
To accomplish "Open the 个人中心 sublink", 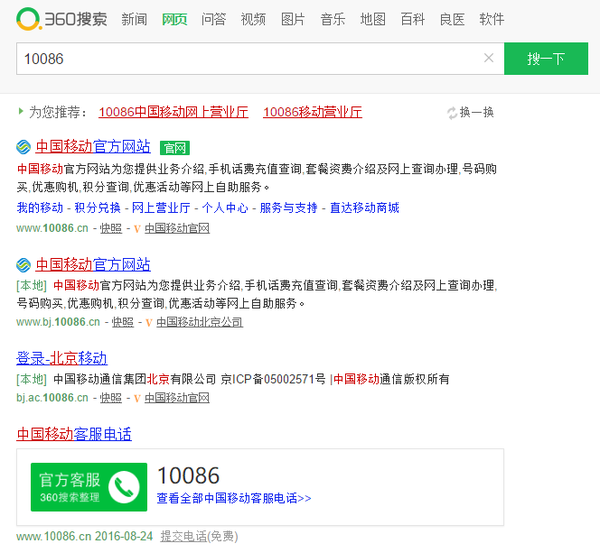I will coord(225,208).
